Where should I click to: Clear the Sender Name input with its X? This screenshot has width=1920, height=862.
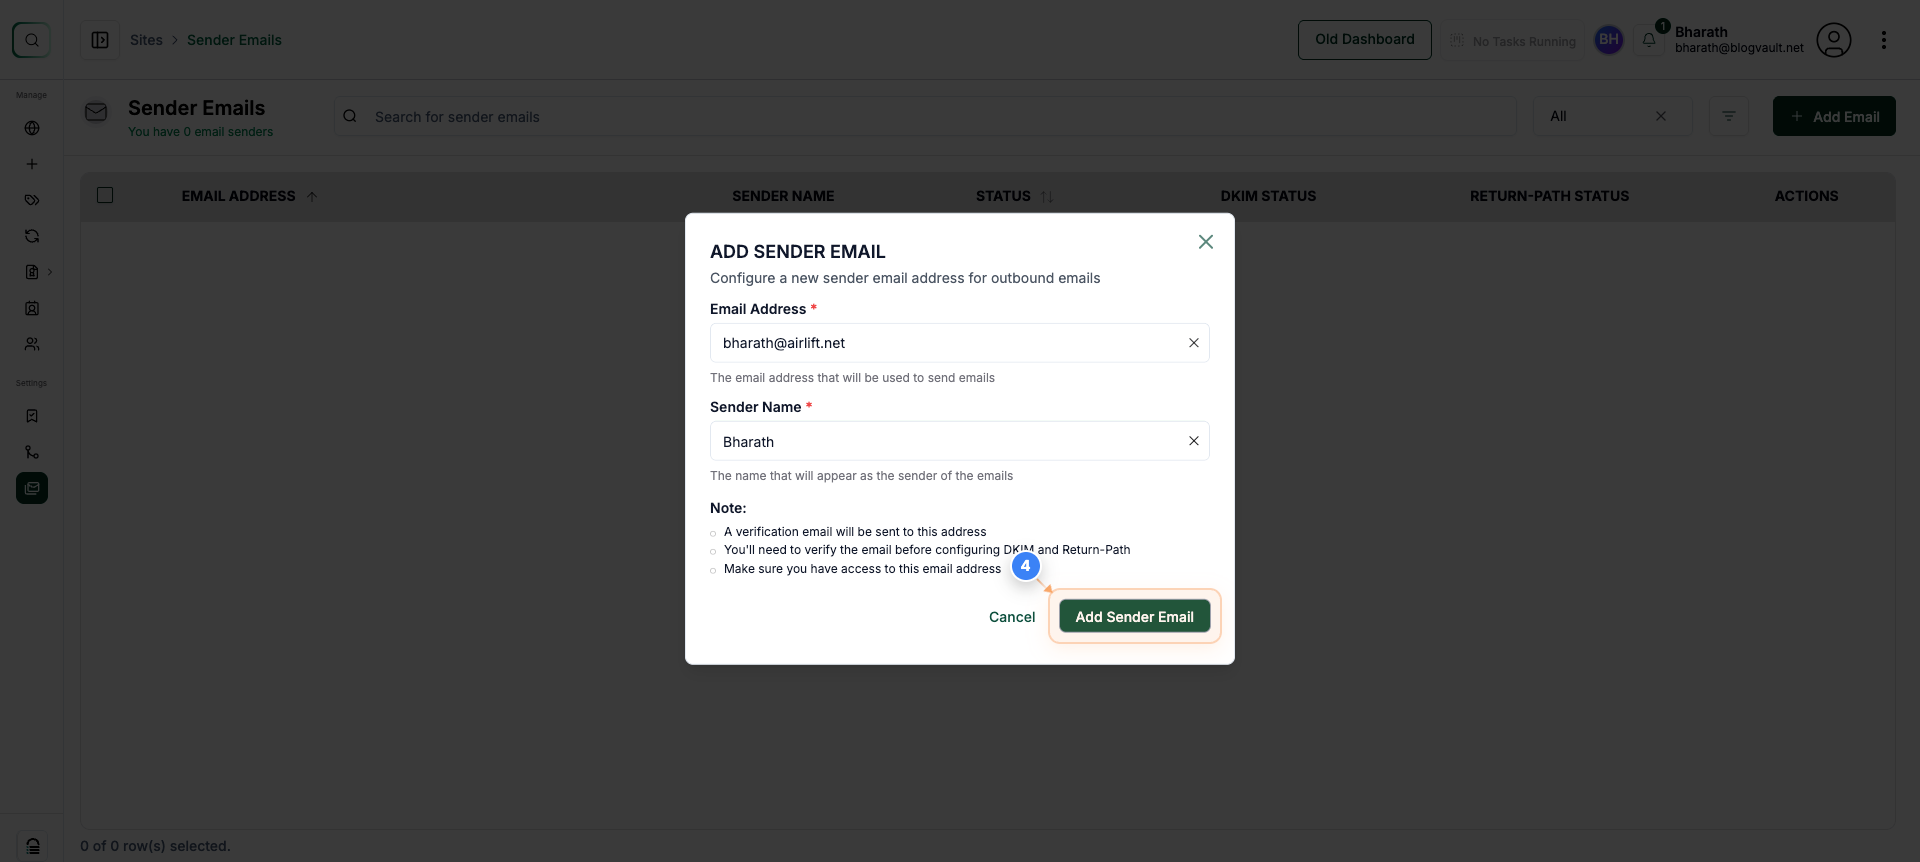coord(1193,441)
